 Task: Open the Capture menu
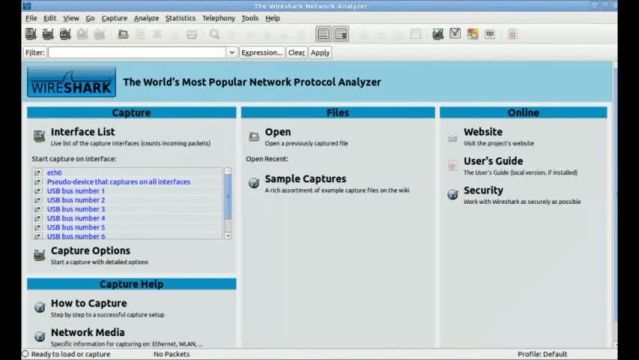(115, 18)
